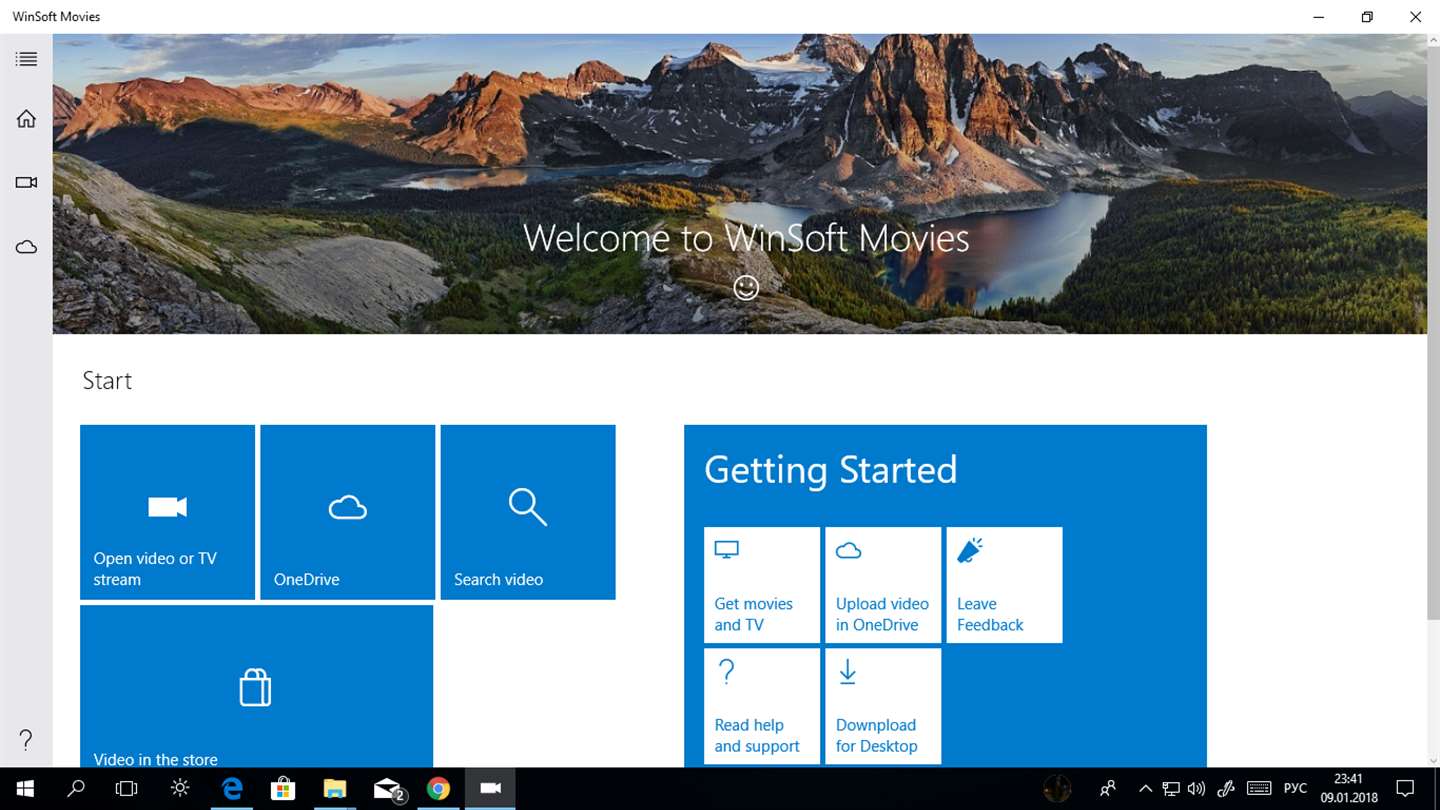Click the smiley face icon in banner
The height and width of the screenshot is (810, 1440).
pos(746,288)
